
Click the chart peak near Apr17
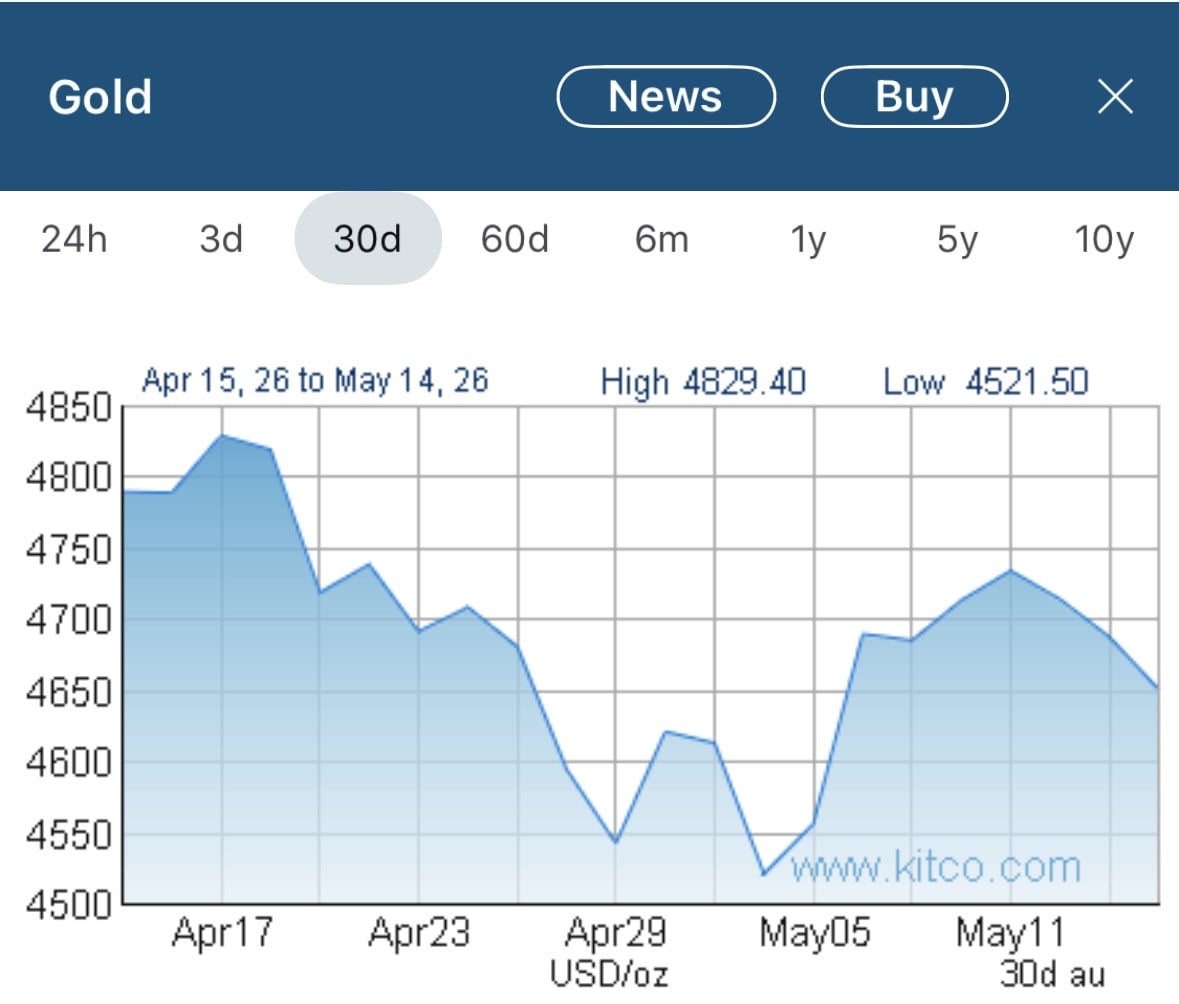coord(222,435)
